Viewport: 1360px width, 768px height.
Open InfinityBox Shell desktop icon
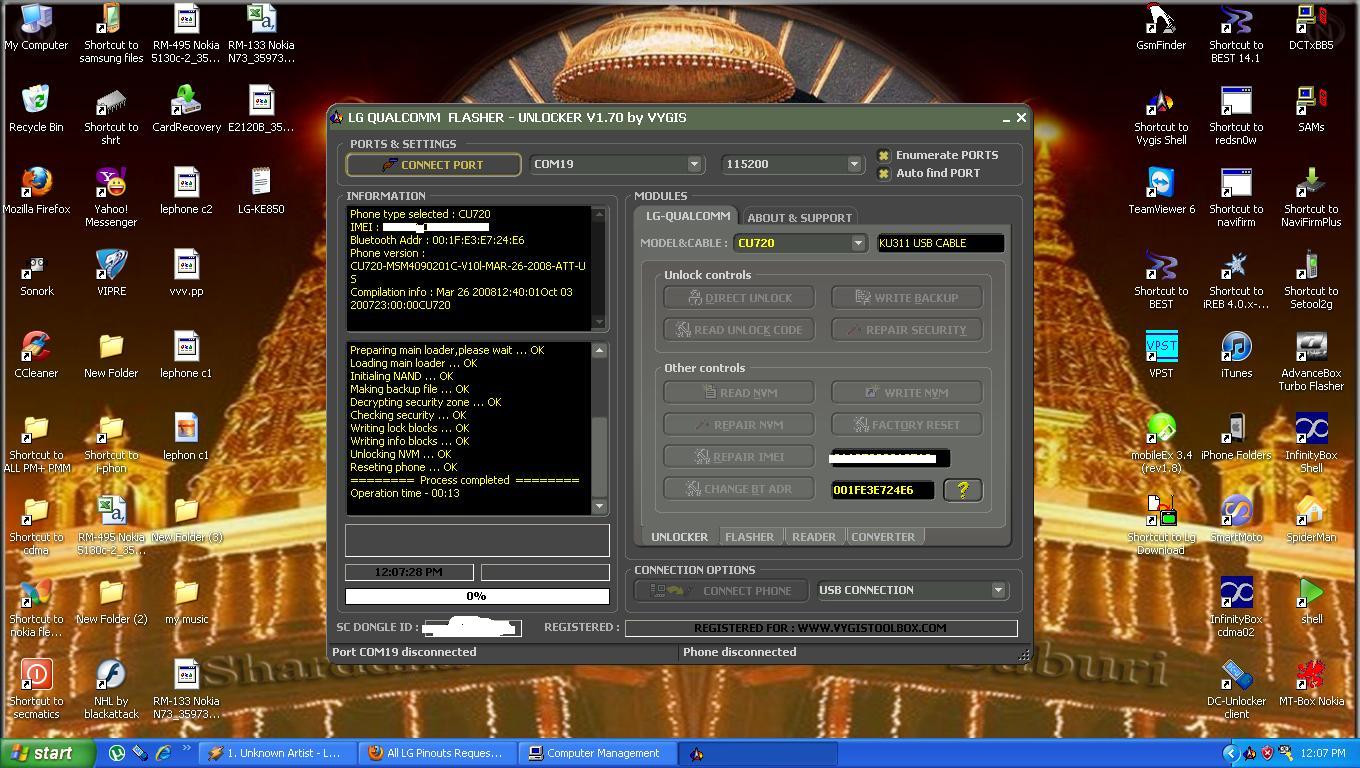pyautogui.click(x=1311, y=443)
